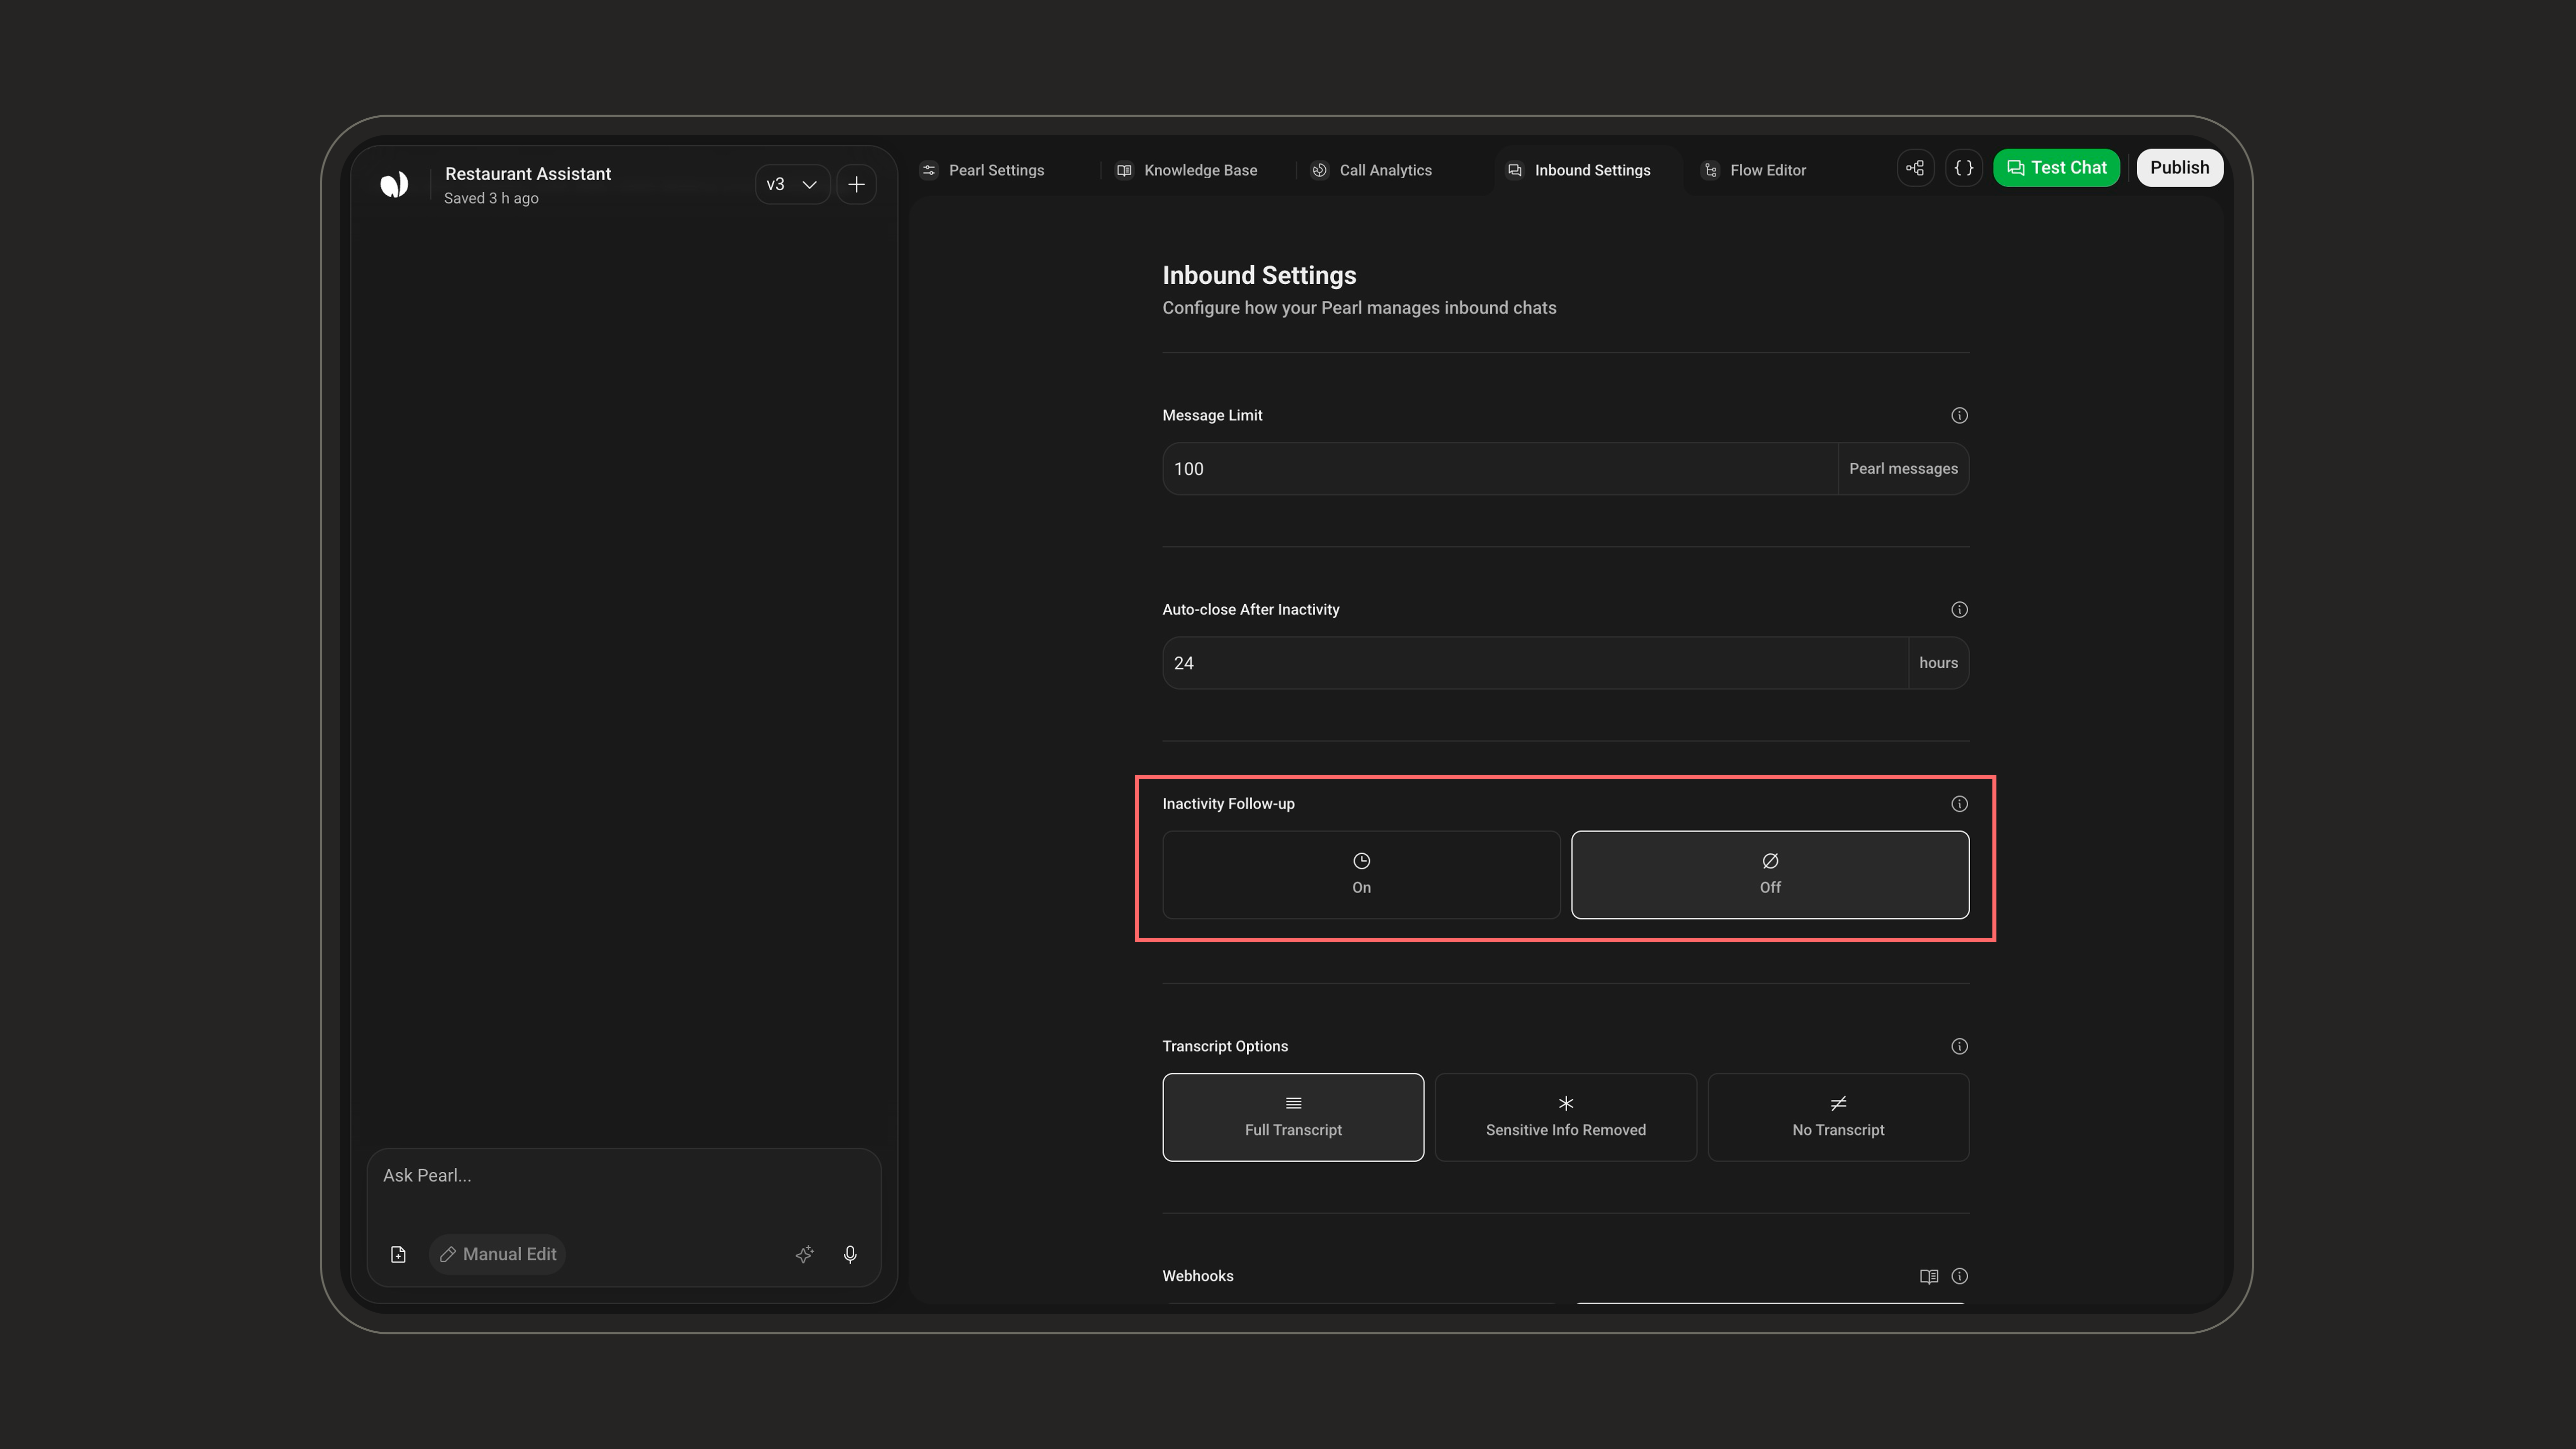
Task: Click the Webhooks section label
Action: pos(1198,1276)
